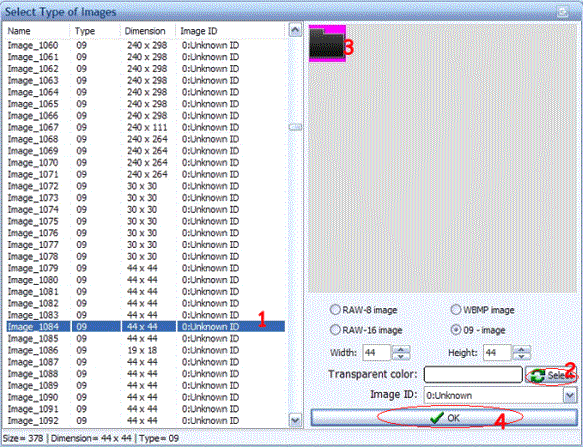583x447 pixels.
Task: Click the green checkmark on OK
Action: [x=437, y=418]
